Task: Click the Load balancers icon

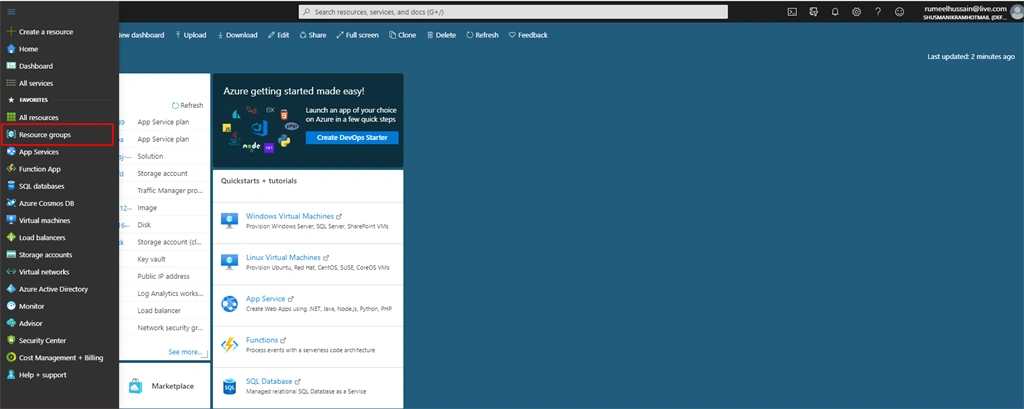Action: point(10,238)
